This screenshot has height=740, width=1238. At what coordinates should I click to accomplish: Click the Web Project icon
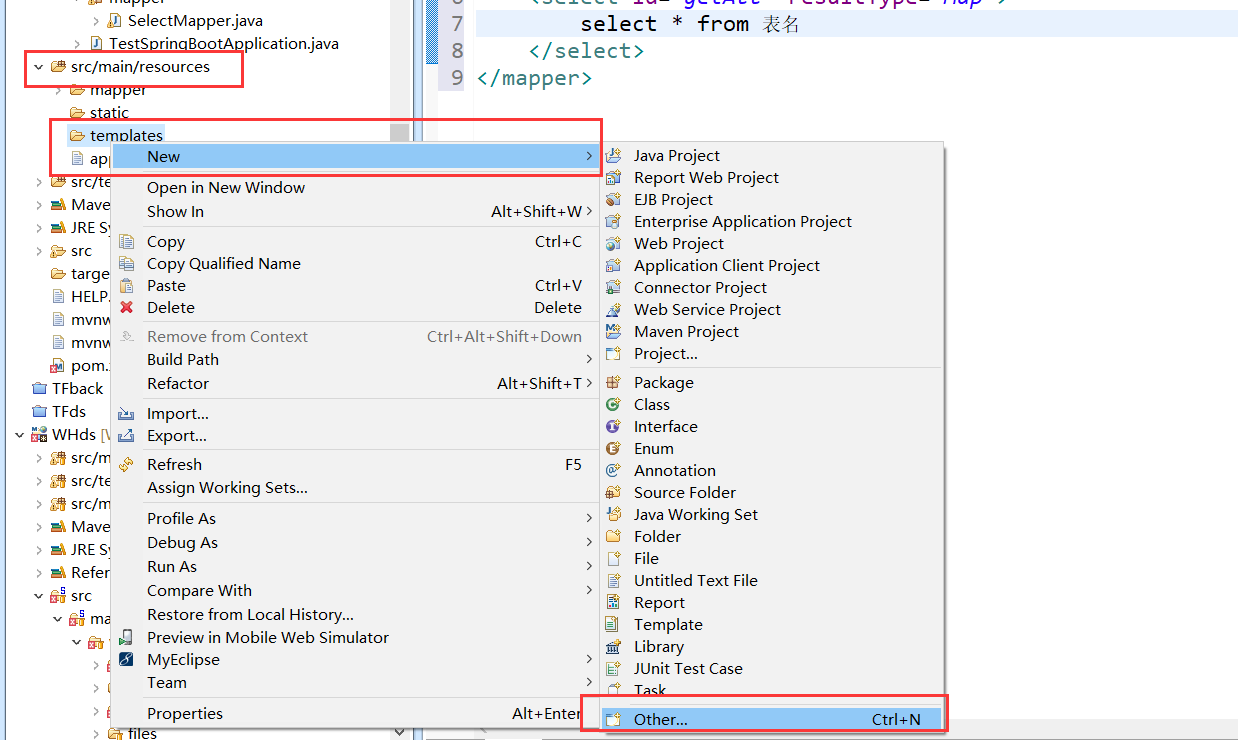(x=614, y=243)
